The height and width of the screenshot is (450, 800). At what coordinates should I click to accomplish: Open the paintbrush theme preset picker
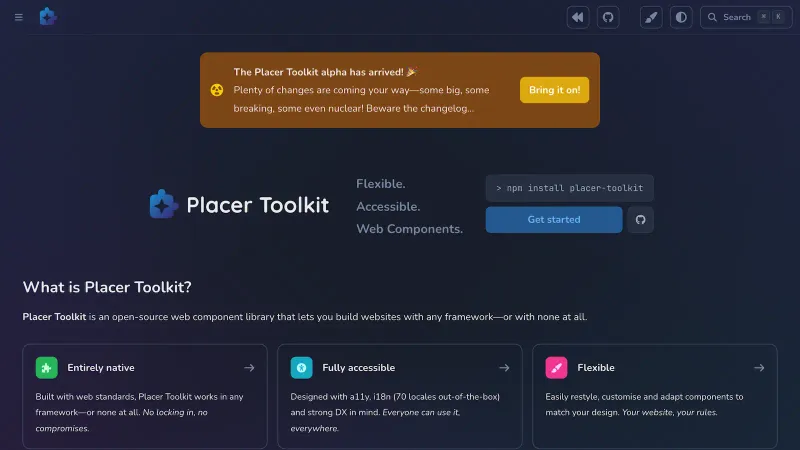651,17
